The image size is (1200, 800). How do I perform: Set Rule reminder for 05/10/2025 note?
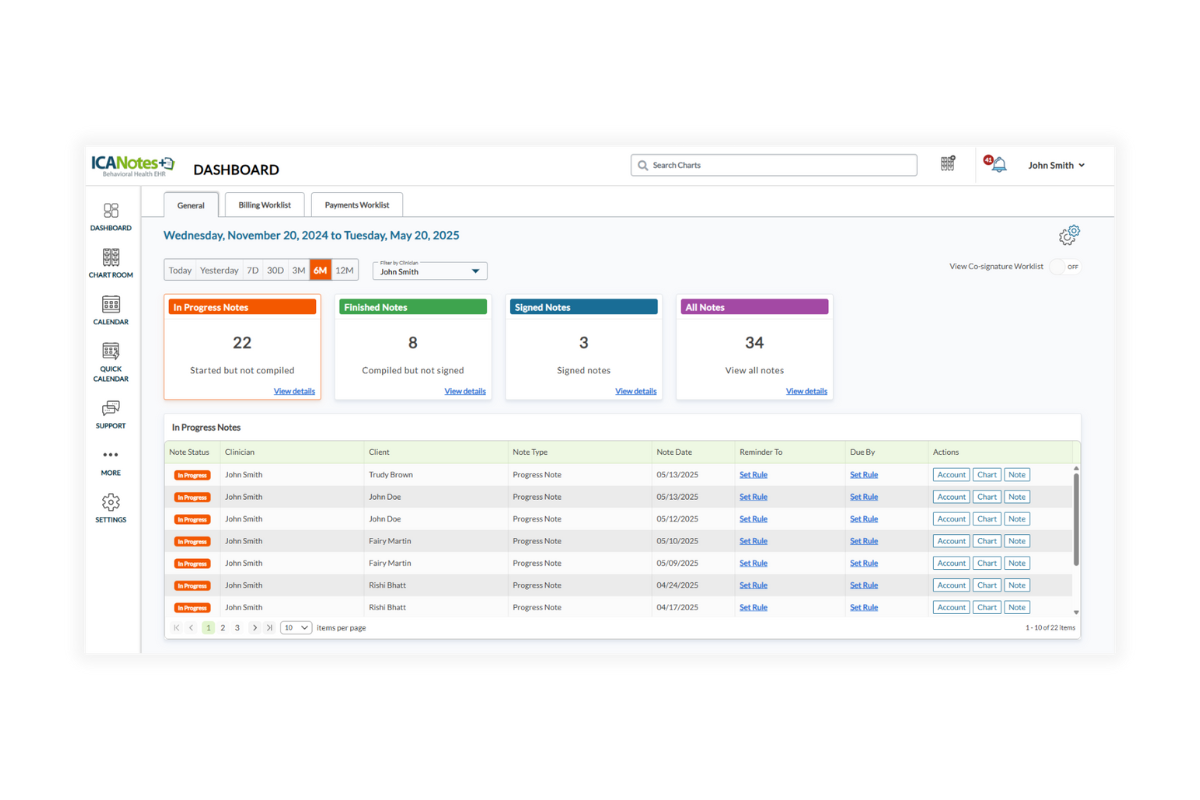(753, 541)
